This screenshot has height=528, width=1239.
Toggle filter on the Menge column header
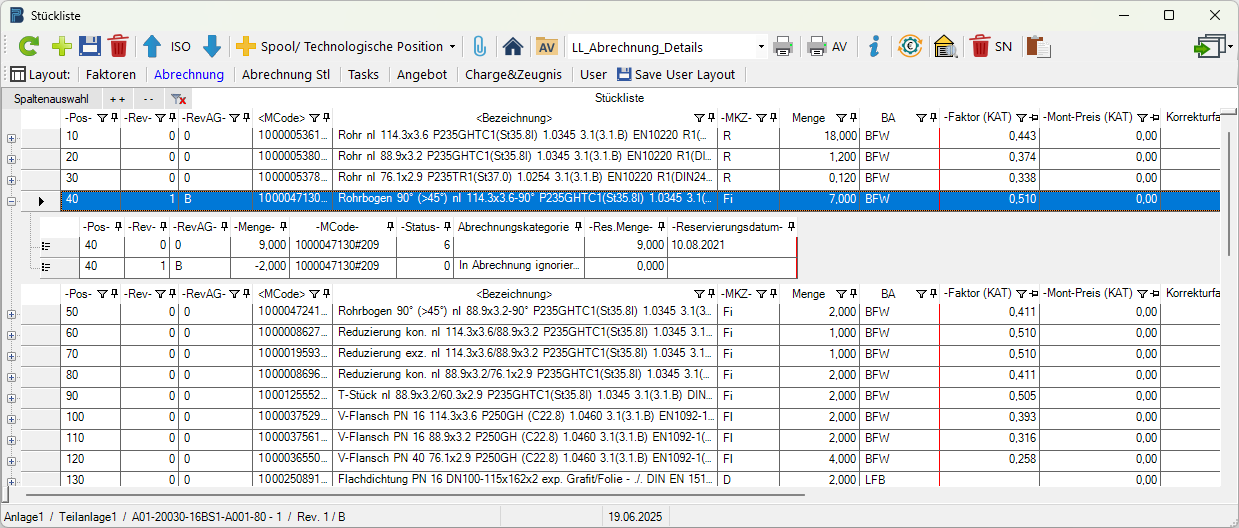tap(841, 118)
